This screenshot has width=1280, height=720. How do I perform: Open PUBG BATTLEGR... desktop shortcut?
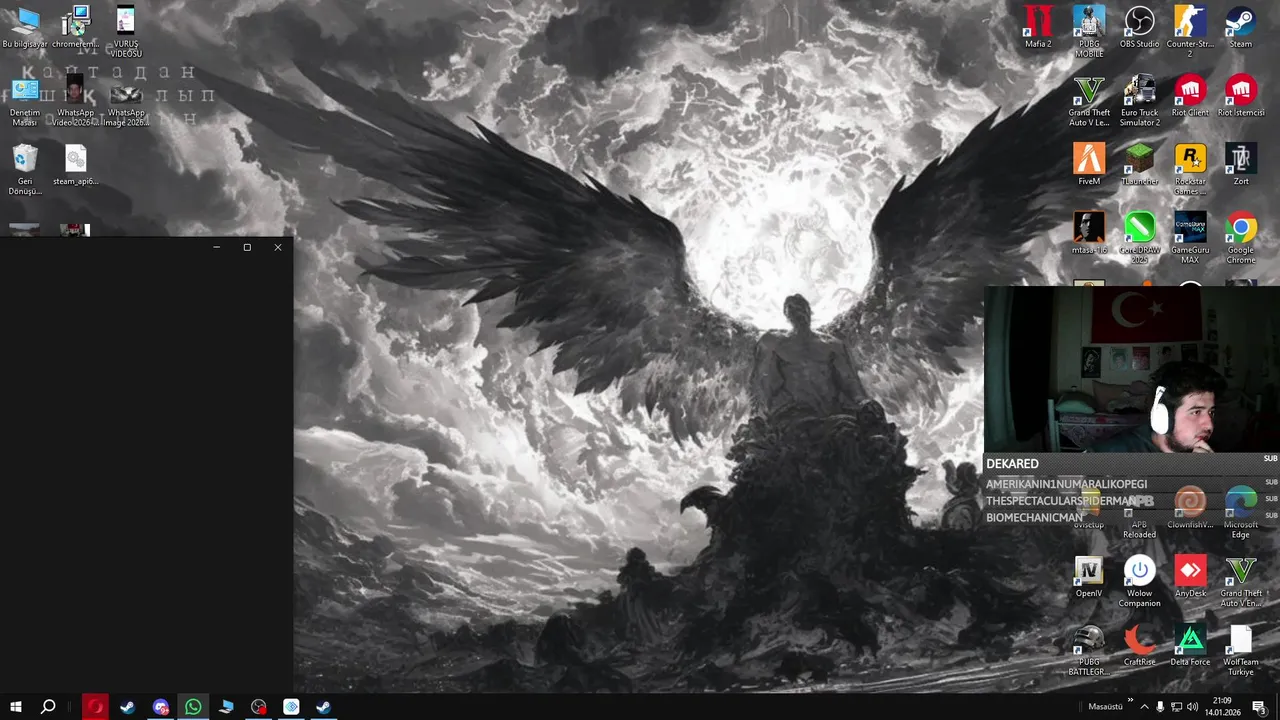[1089, 650]
